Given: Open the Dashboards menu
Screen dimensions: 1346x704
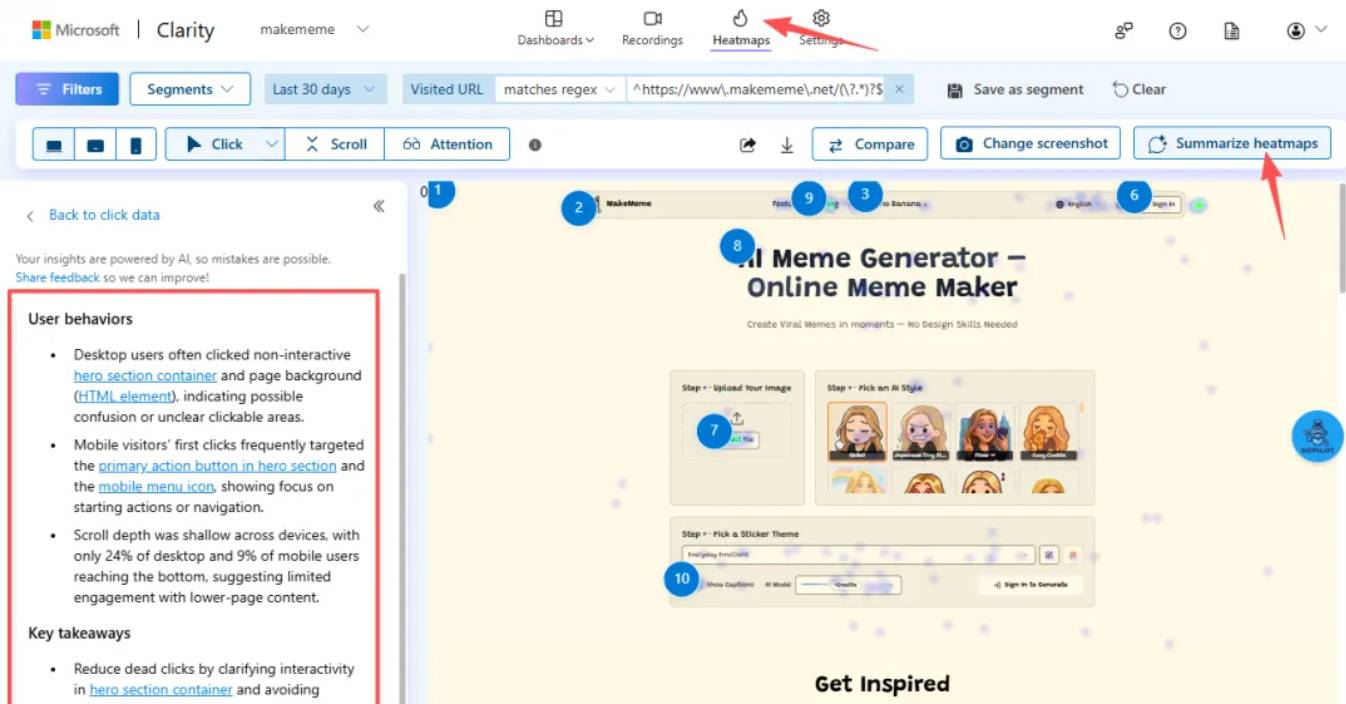Looking at the screenshot, I should pos(555,29).
